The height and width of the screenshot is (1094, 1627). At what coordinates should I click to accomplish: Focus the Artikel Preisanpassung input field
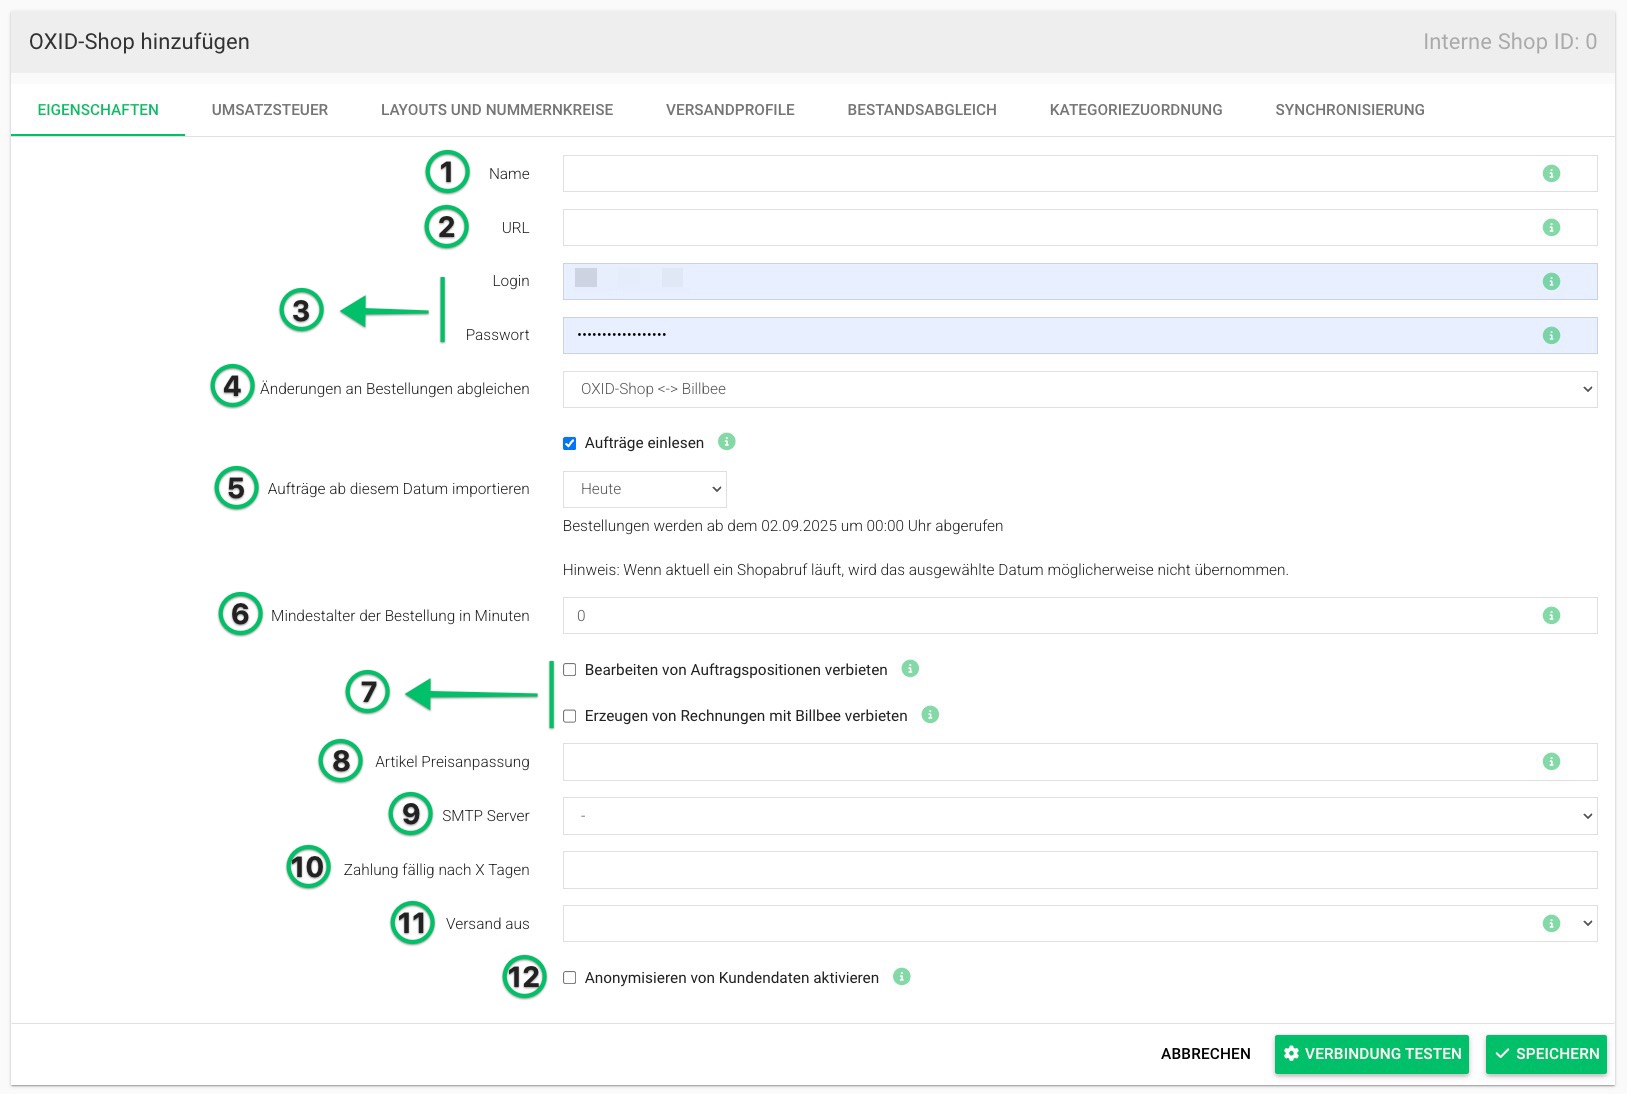1080,762
